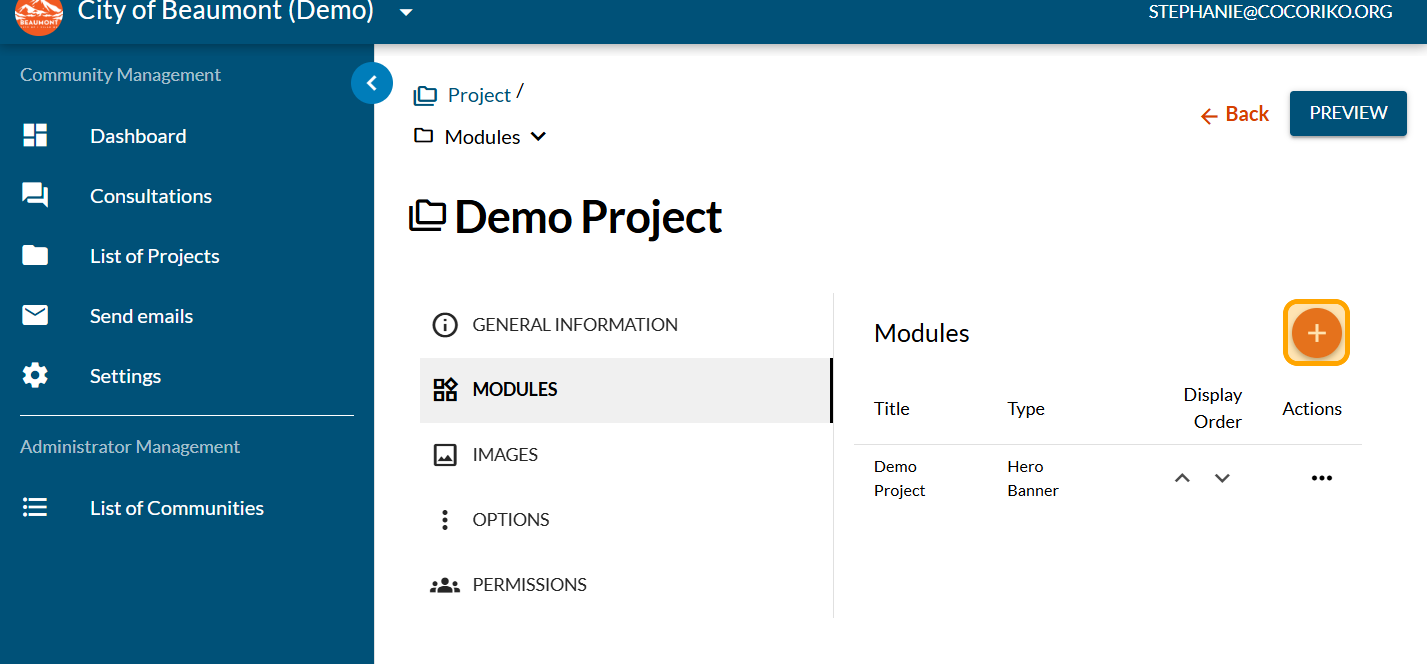
Task: Go back using the Back link
Action: (1235, 114)
